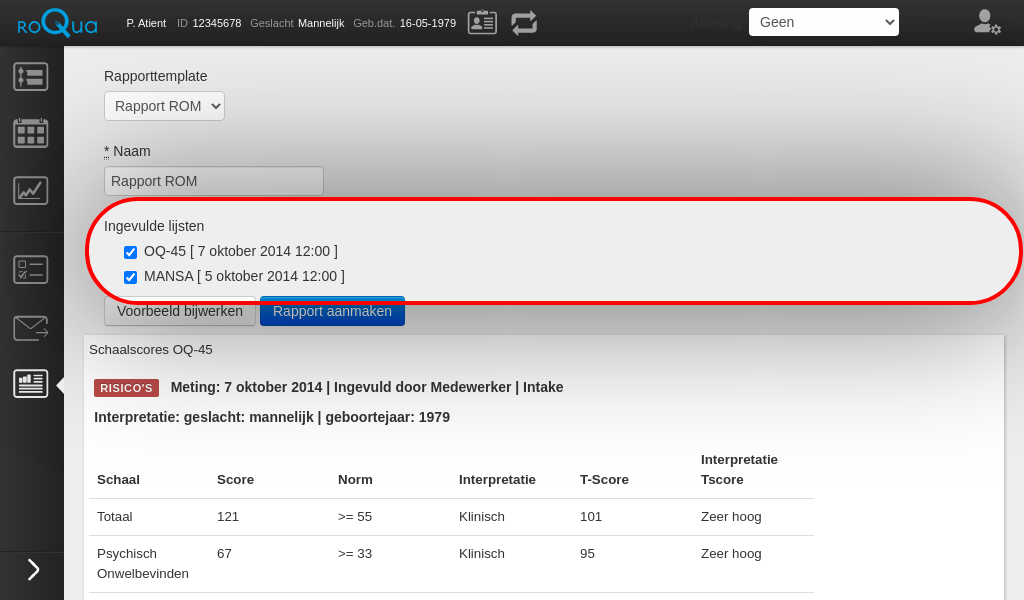Select the reports newspaper icon in sidebar
Viewport: 1024px width, 600px height.
pyautogui.click(x=30, y=384)
